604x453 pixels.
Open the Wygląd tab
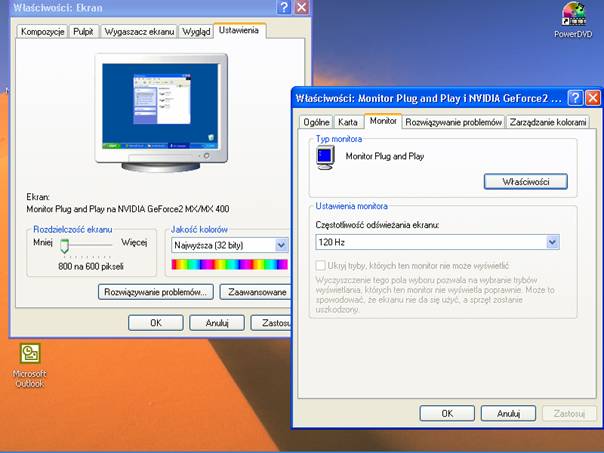pos(196,32)
